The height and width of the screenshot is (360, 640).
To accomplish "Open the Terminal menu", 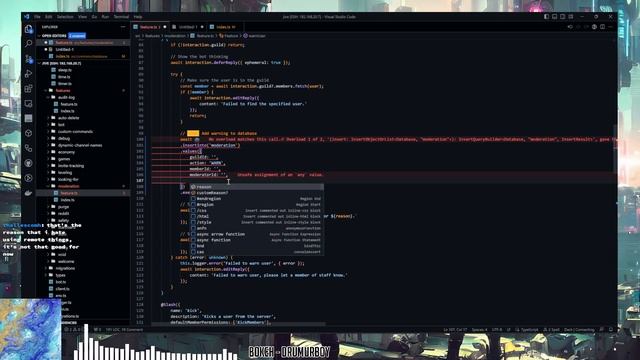I will pos(121,17).
